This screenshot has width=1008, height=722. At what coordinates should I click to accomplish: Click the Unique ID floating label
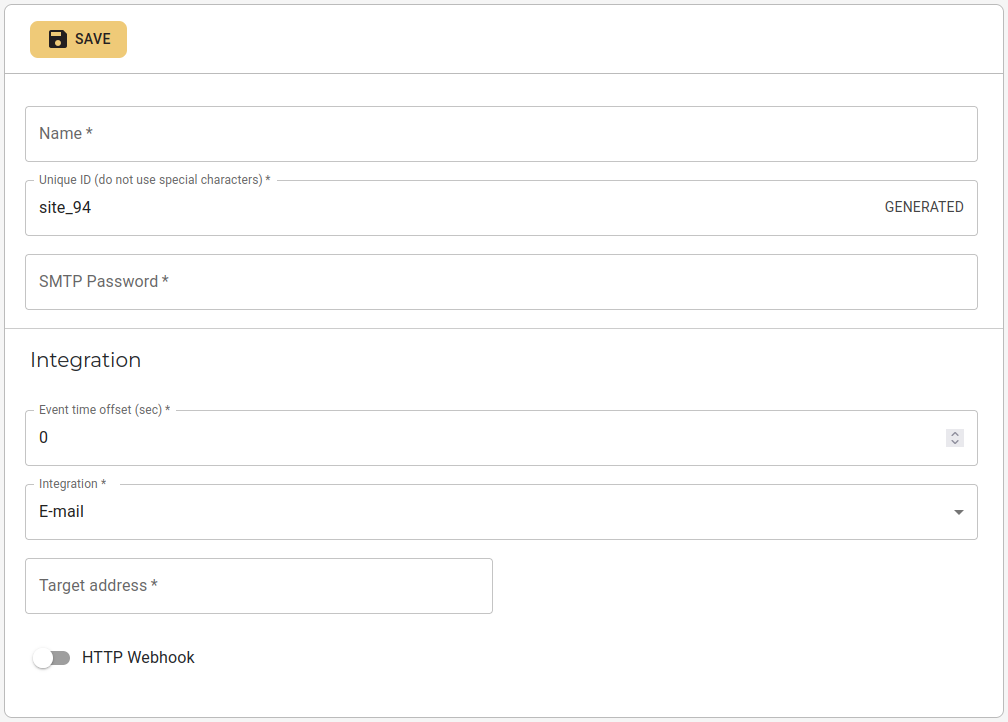[154, 180]
